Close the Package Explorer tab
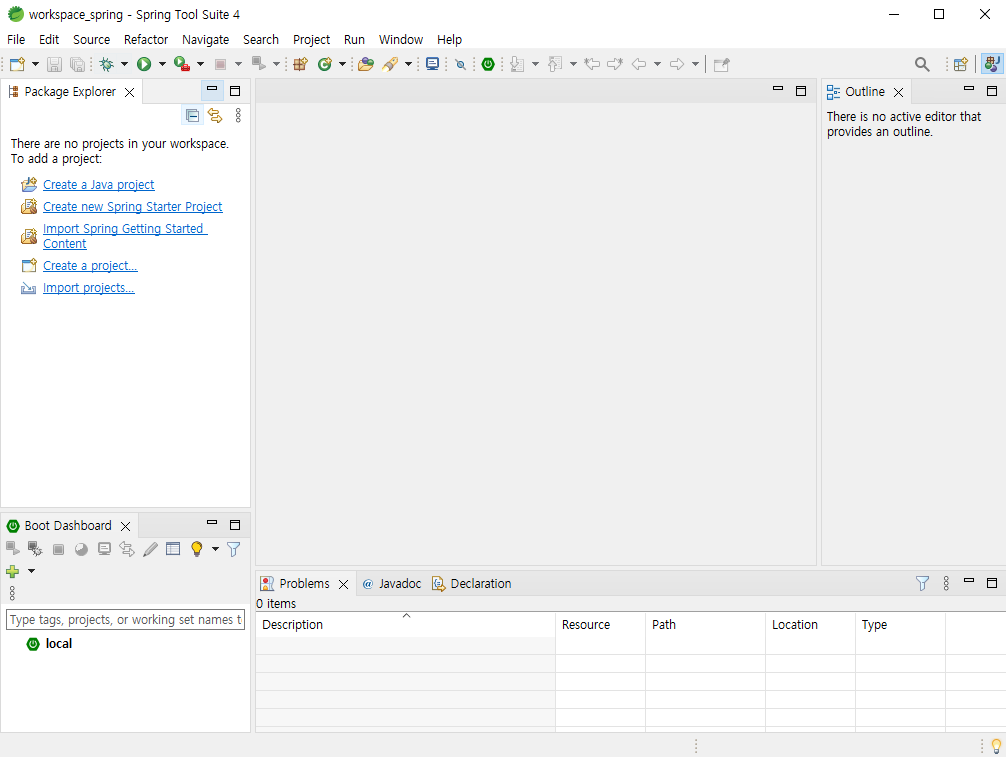 click(x=130, y=92)
